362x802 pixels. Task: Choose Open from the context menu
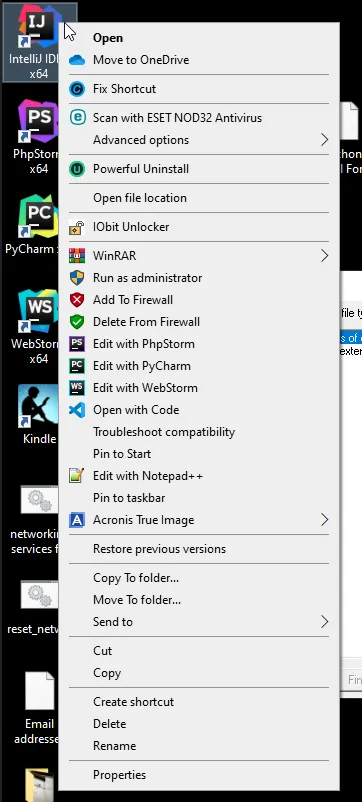point(199,38)
